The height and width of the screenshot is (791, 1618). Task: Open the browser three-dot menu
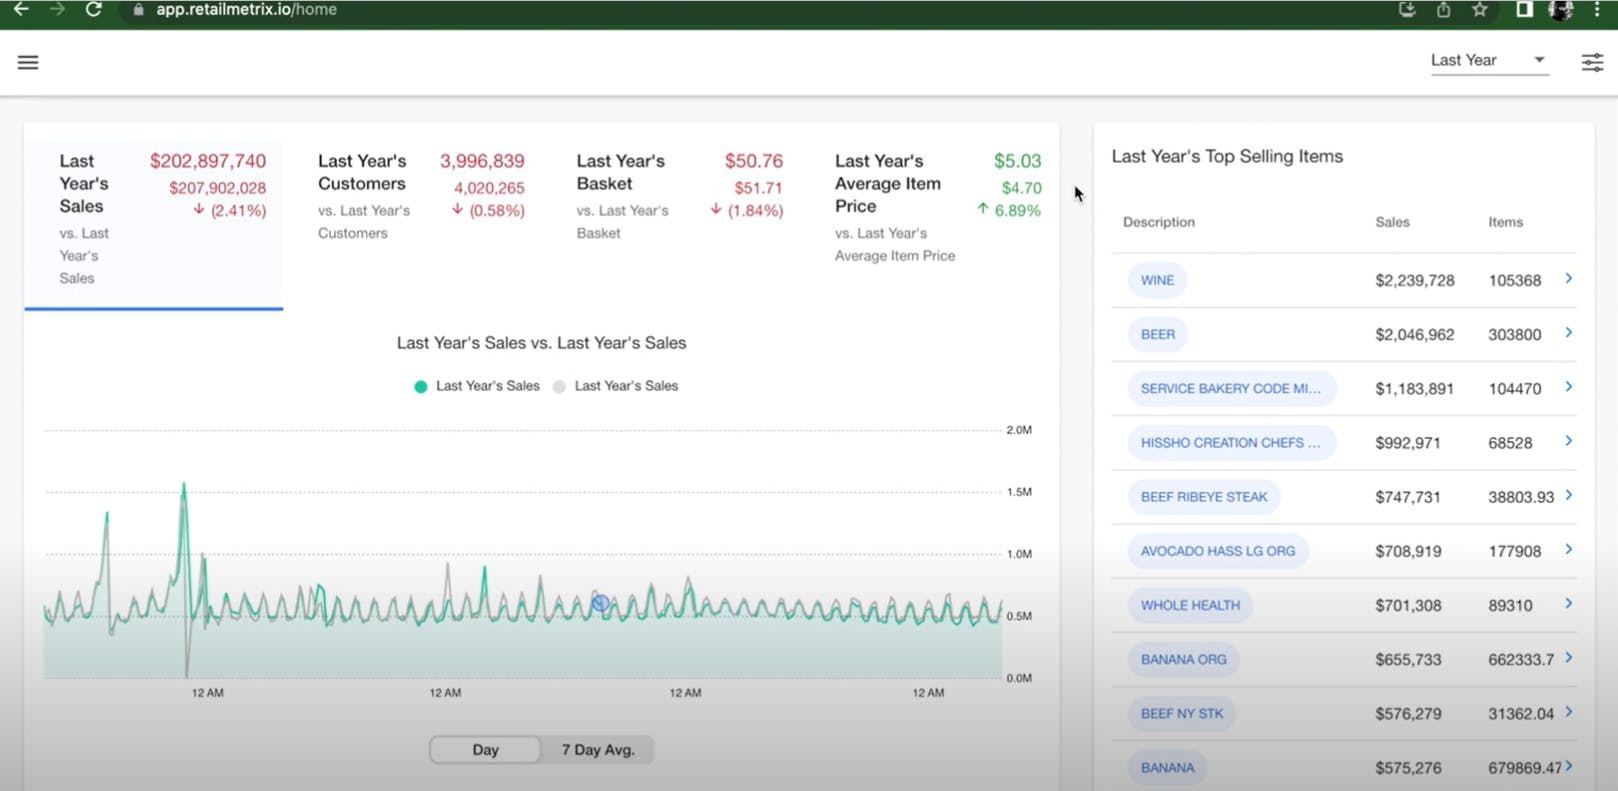[1597, 10]
